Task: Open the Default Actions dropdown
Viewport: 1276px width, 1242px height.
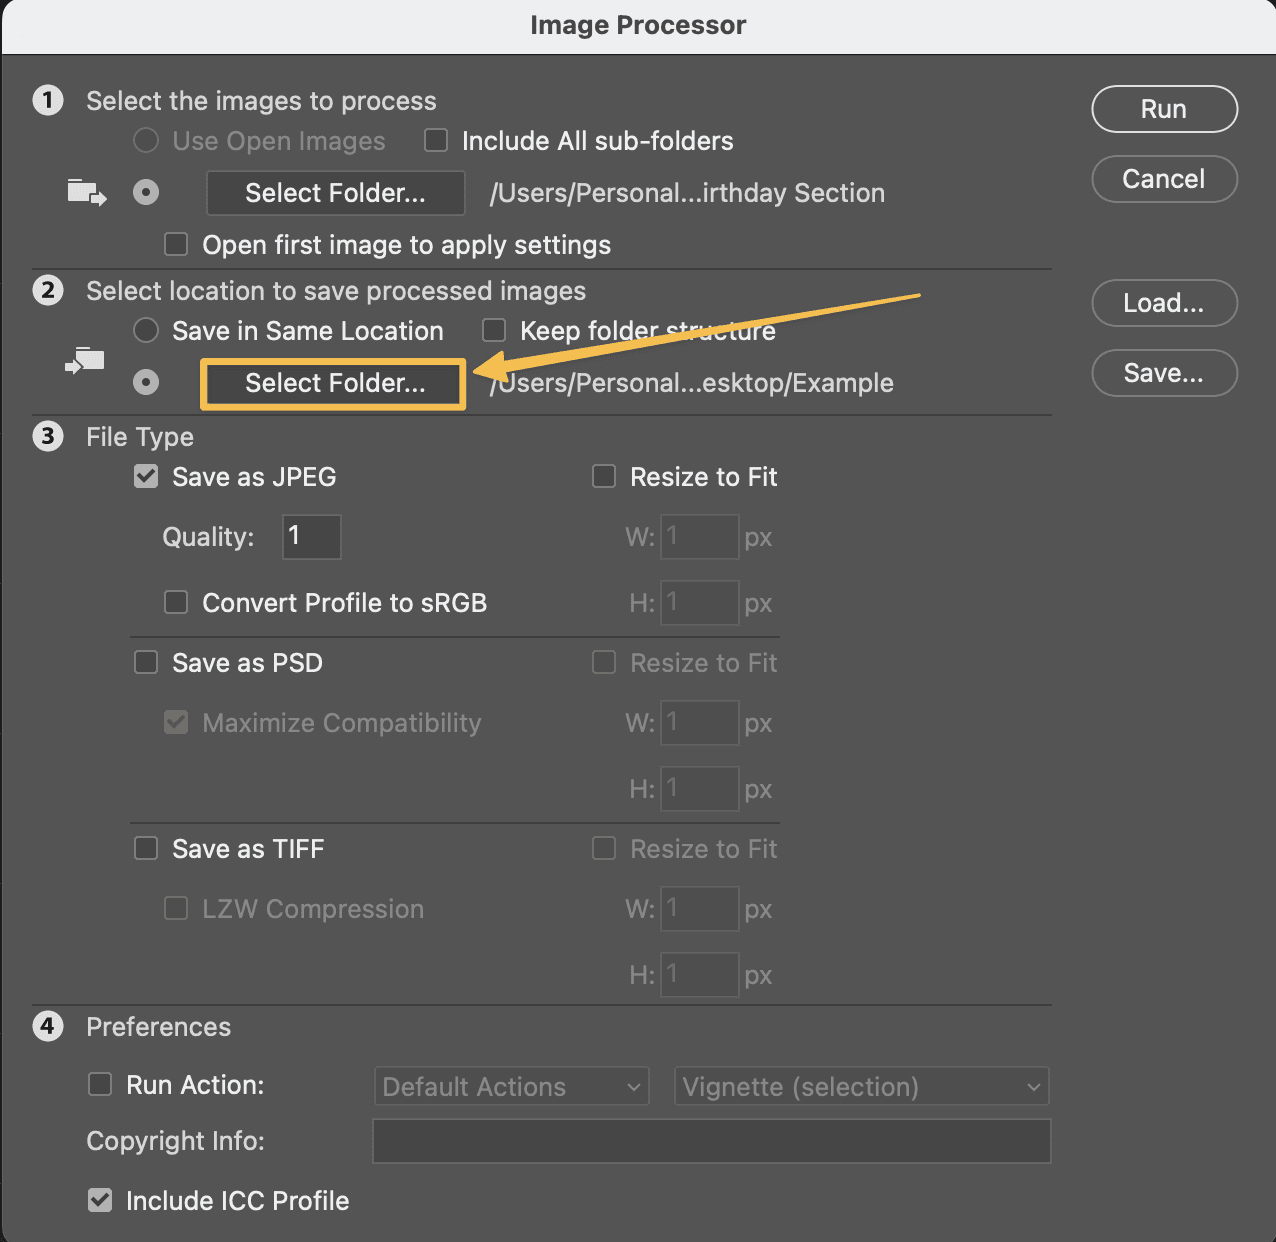Action: [511, 1086]
